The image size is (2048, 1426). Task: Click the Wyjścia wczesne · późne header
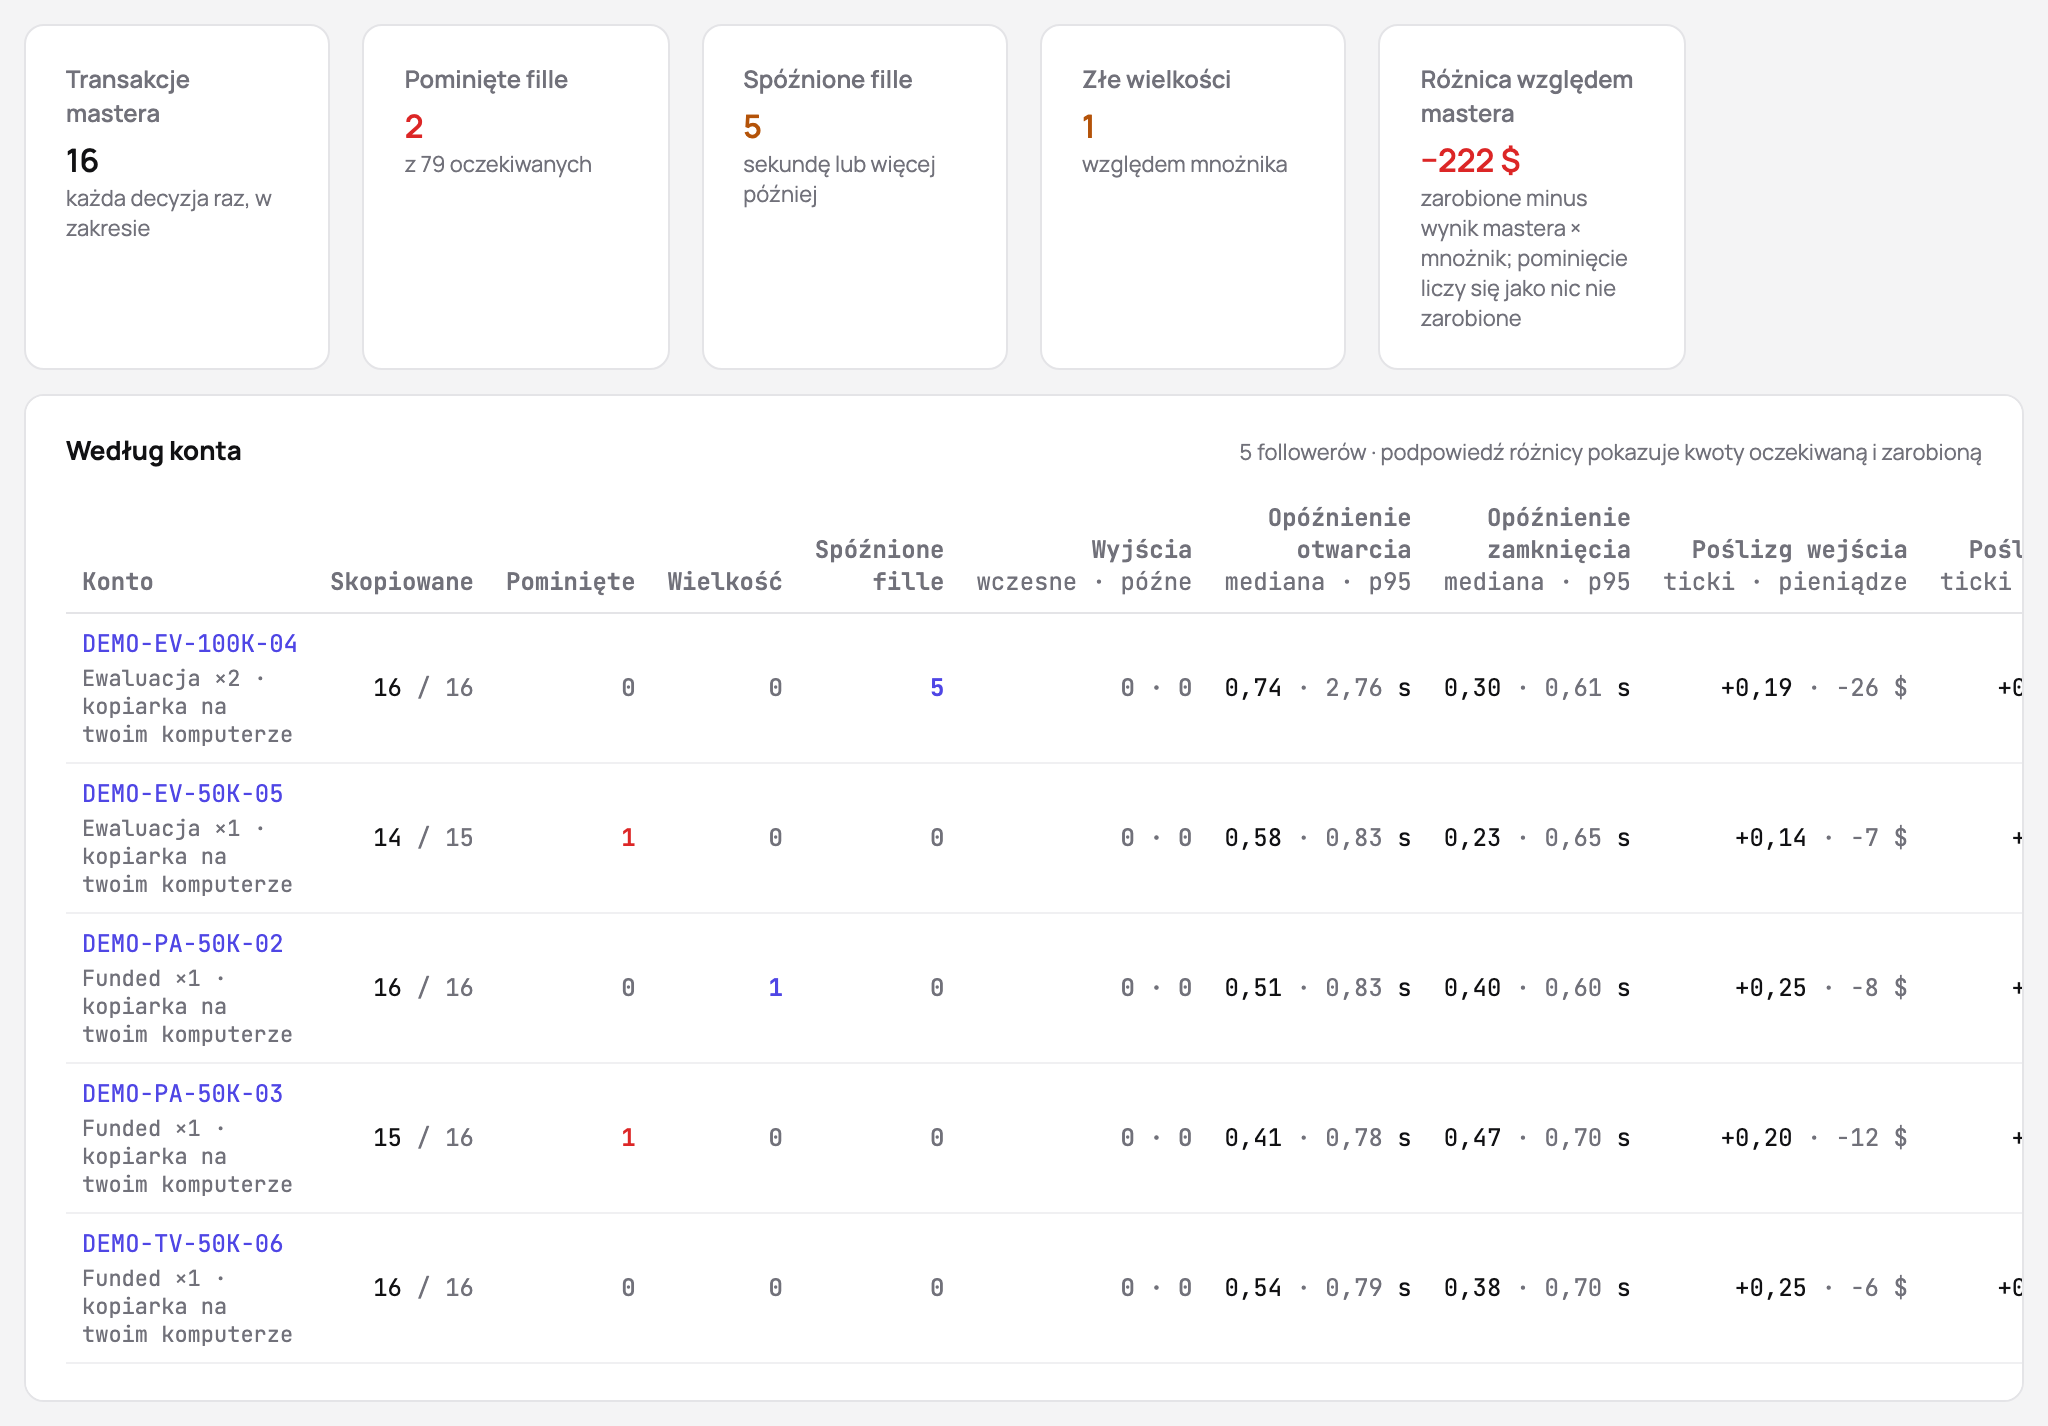(x=1084, y=566)
